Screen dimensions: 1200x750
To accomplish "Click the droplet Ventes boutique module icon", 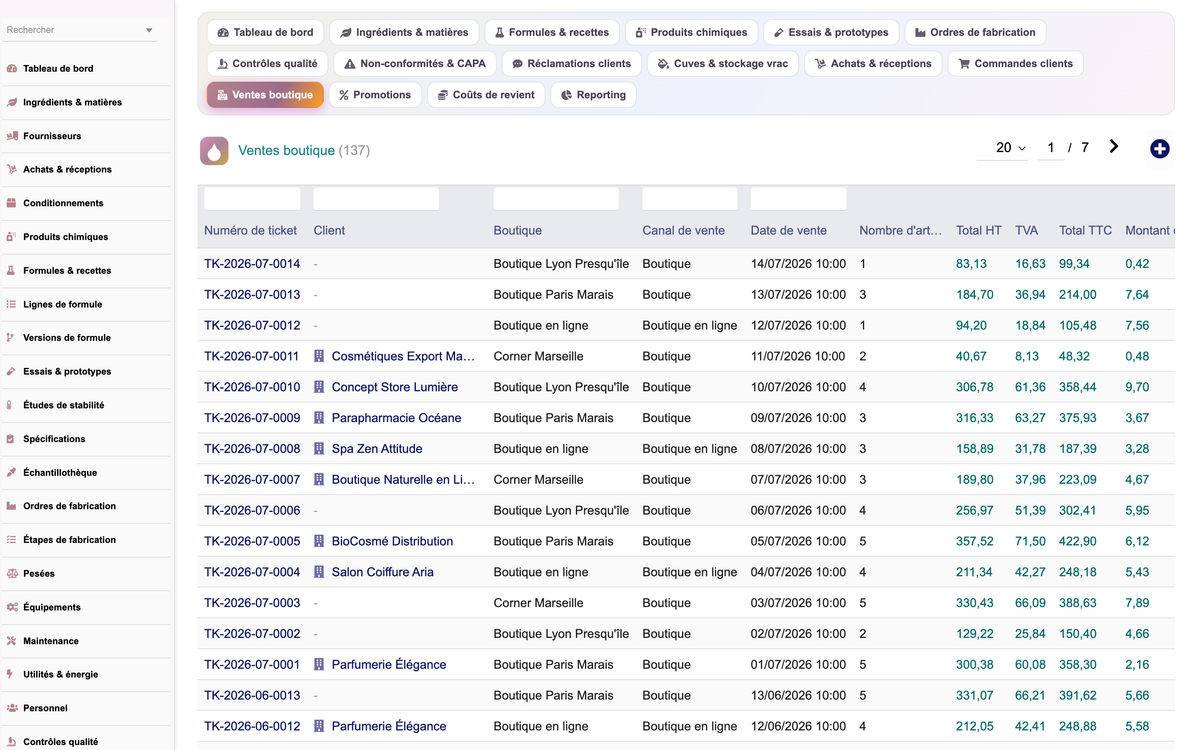I will 214,151.
